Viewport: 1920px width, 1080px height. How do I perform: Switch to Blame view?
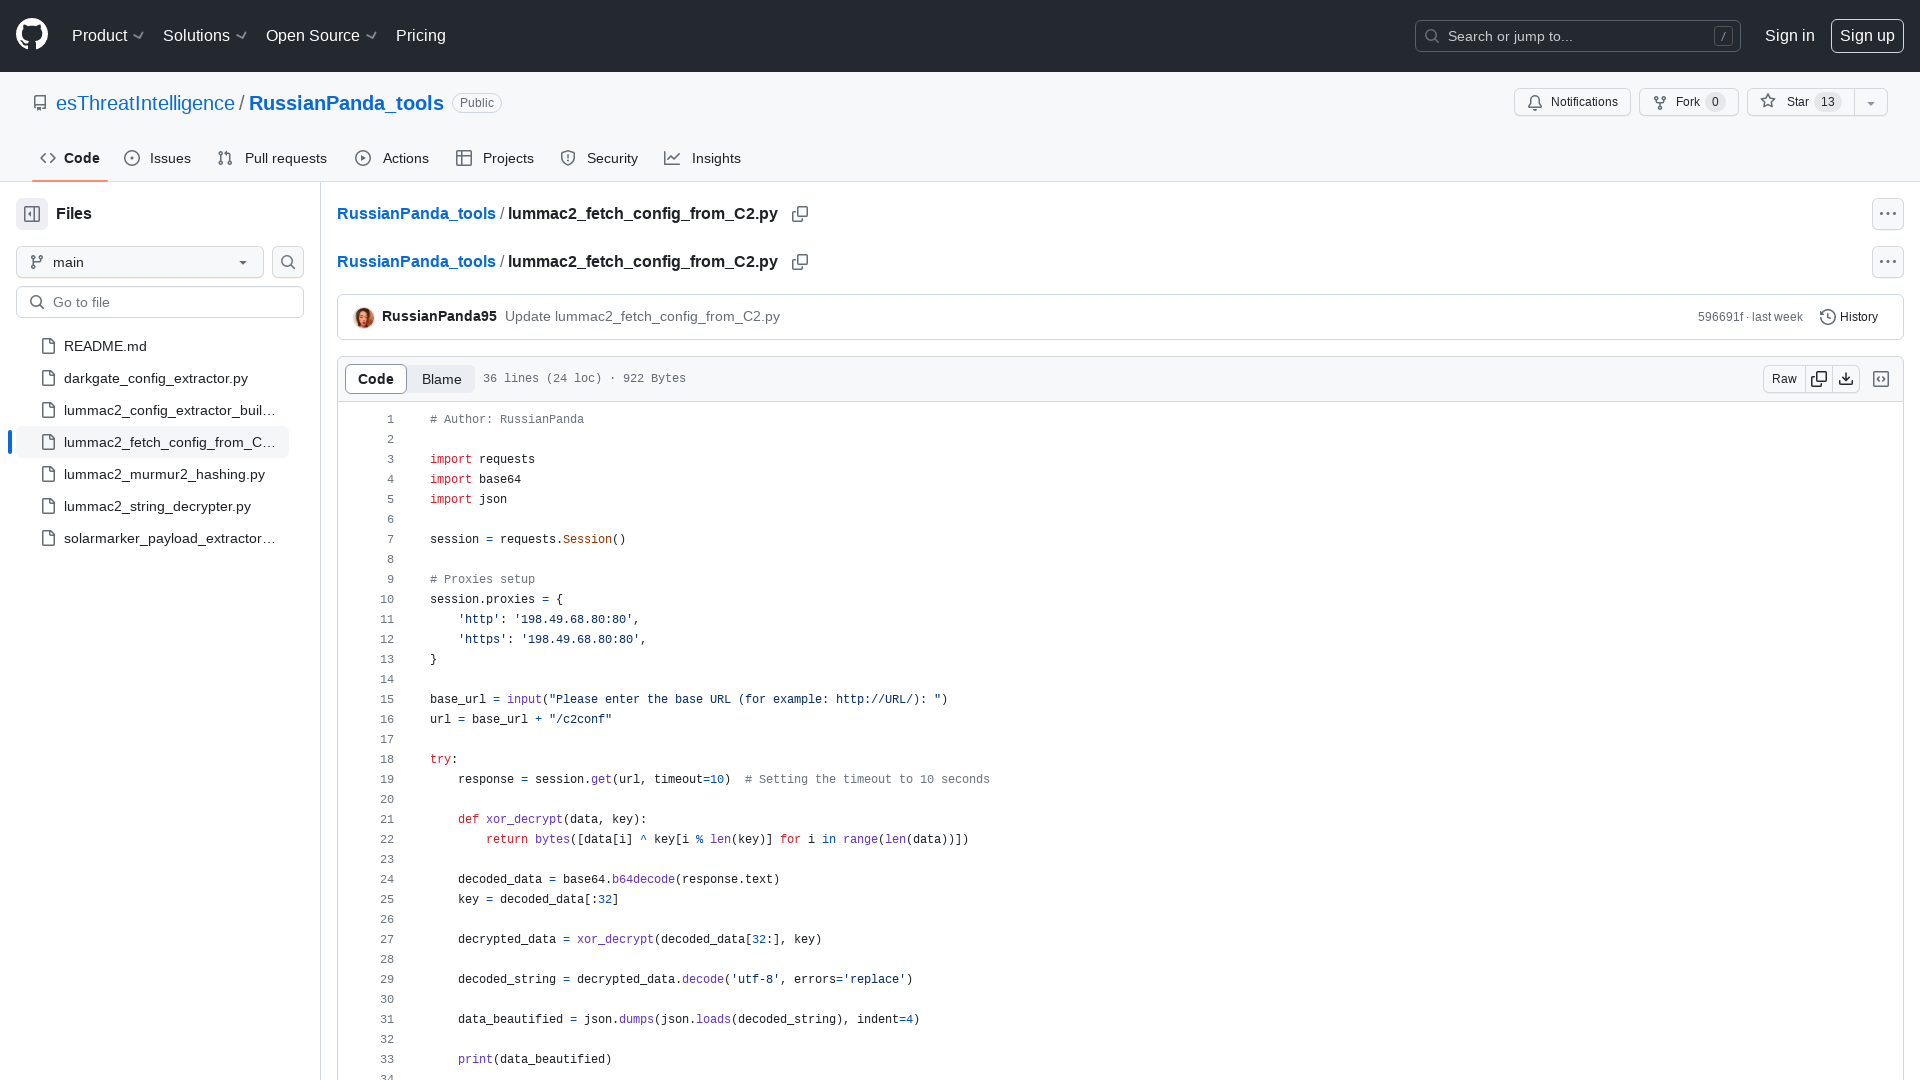pos(441,379)
